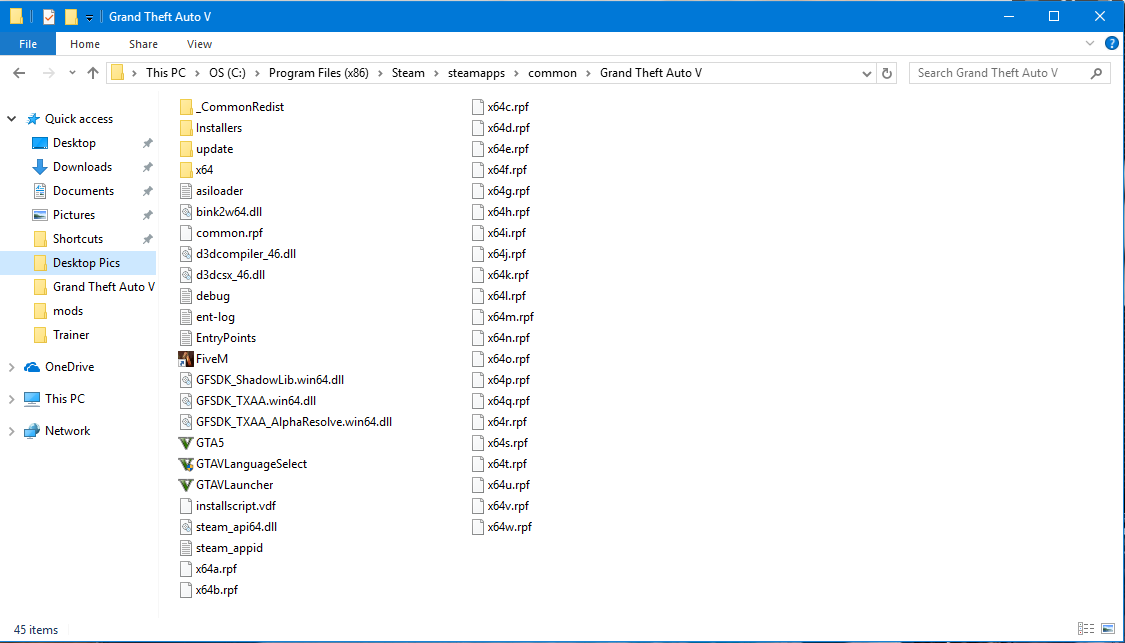Image resolution: width=1125 pixels, height=643 pixels.
Task: Click the asiloader file icon
Action: [186, 191]
